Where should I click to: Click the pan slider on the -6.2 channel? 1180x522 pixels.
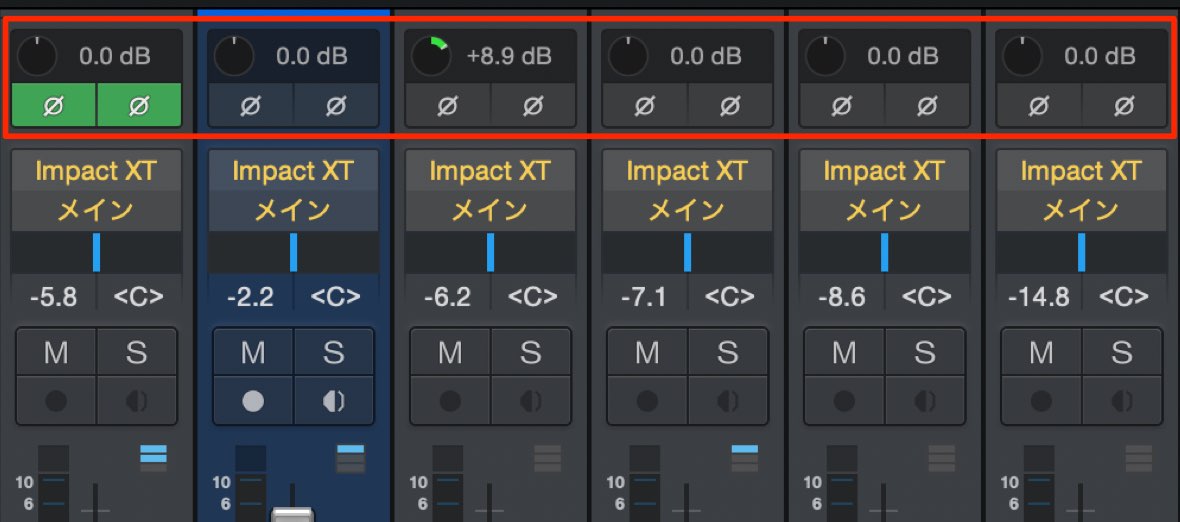tap(491, 252)
